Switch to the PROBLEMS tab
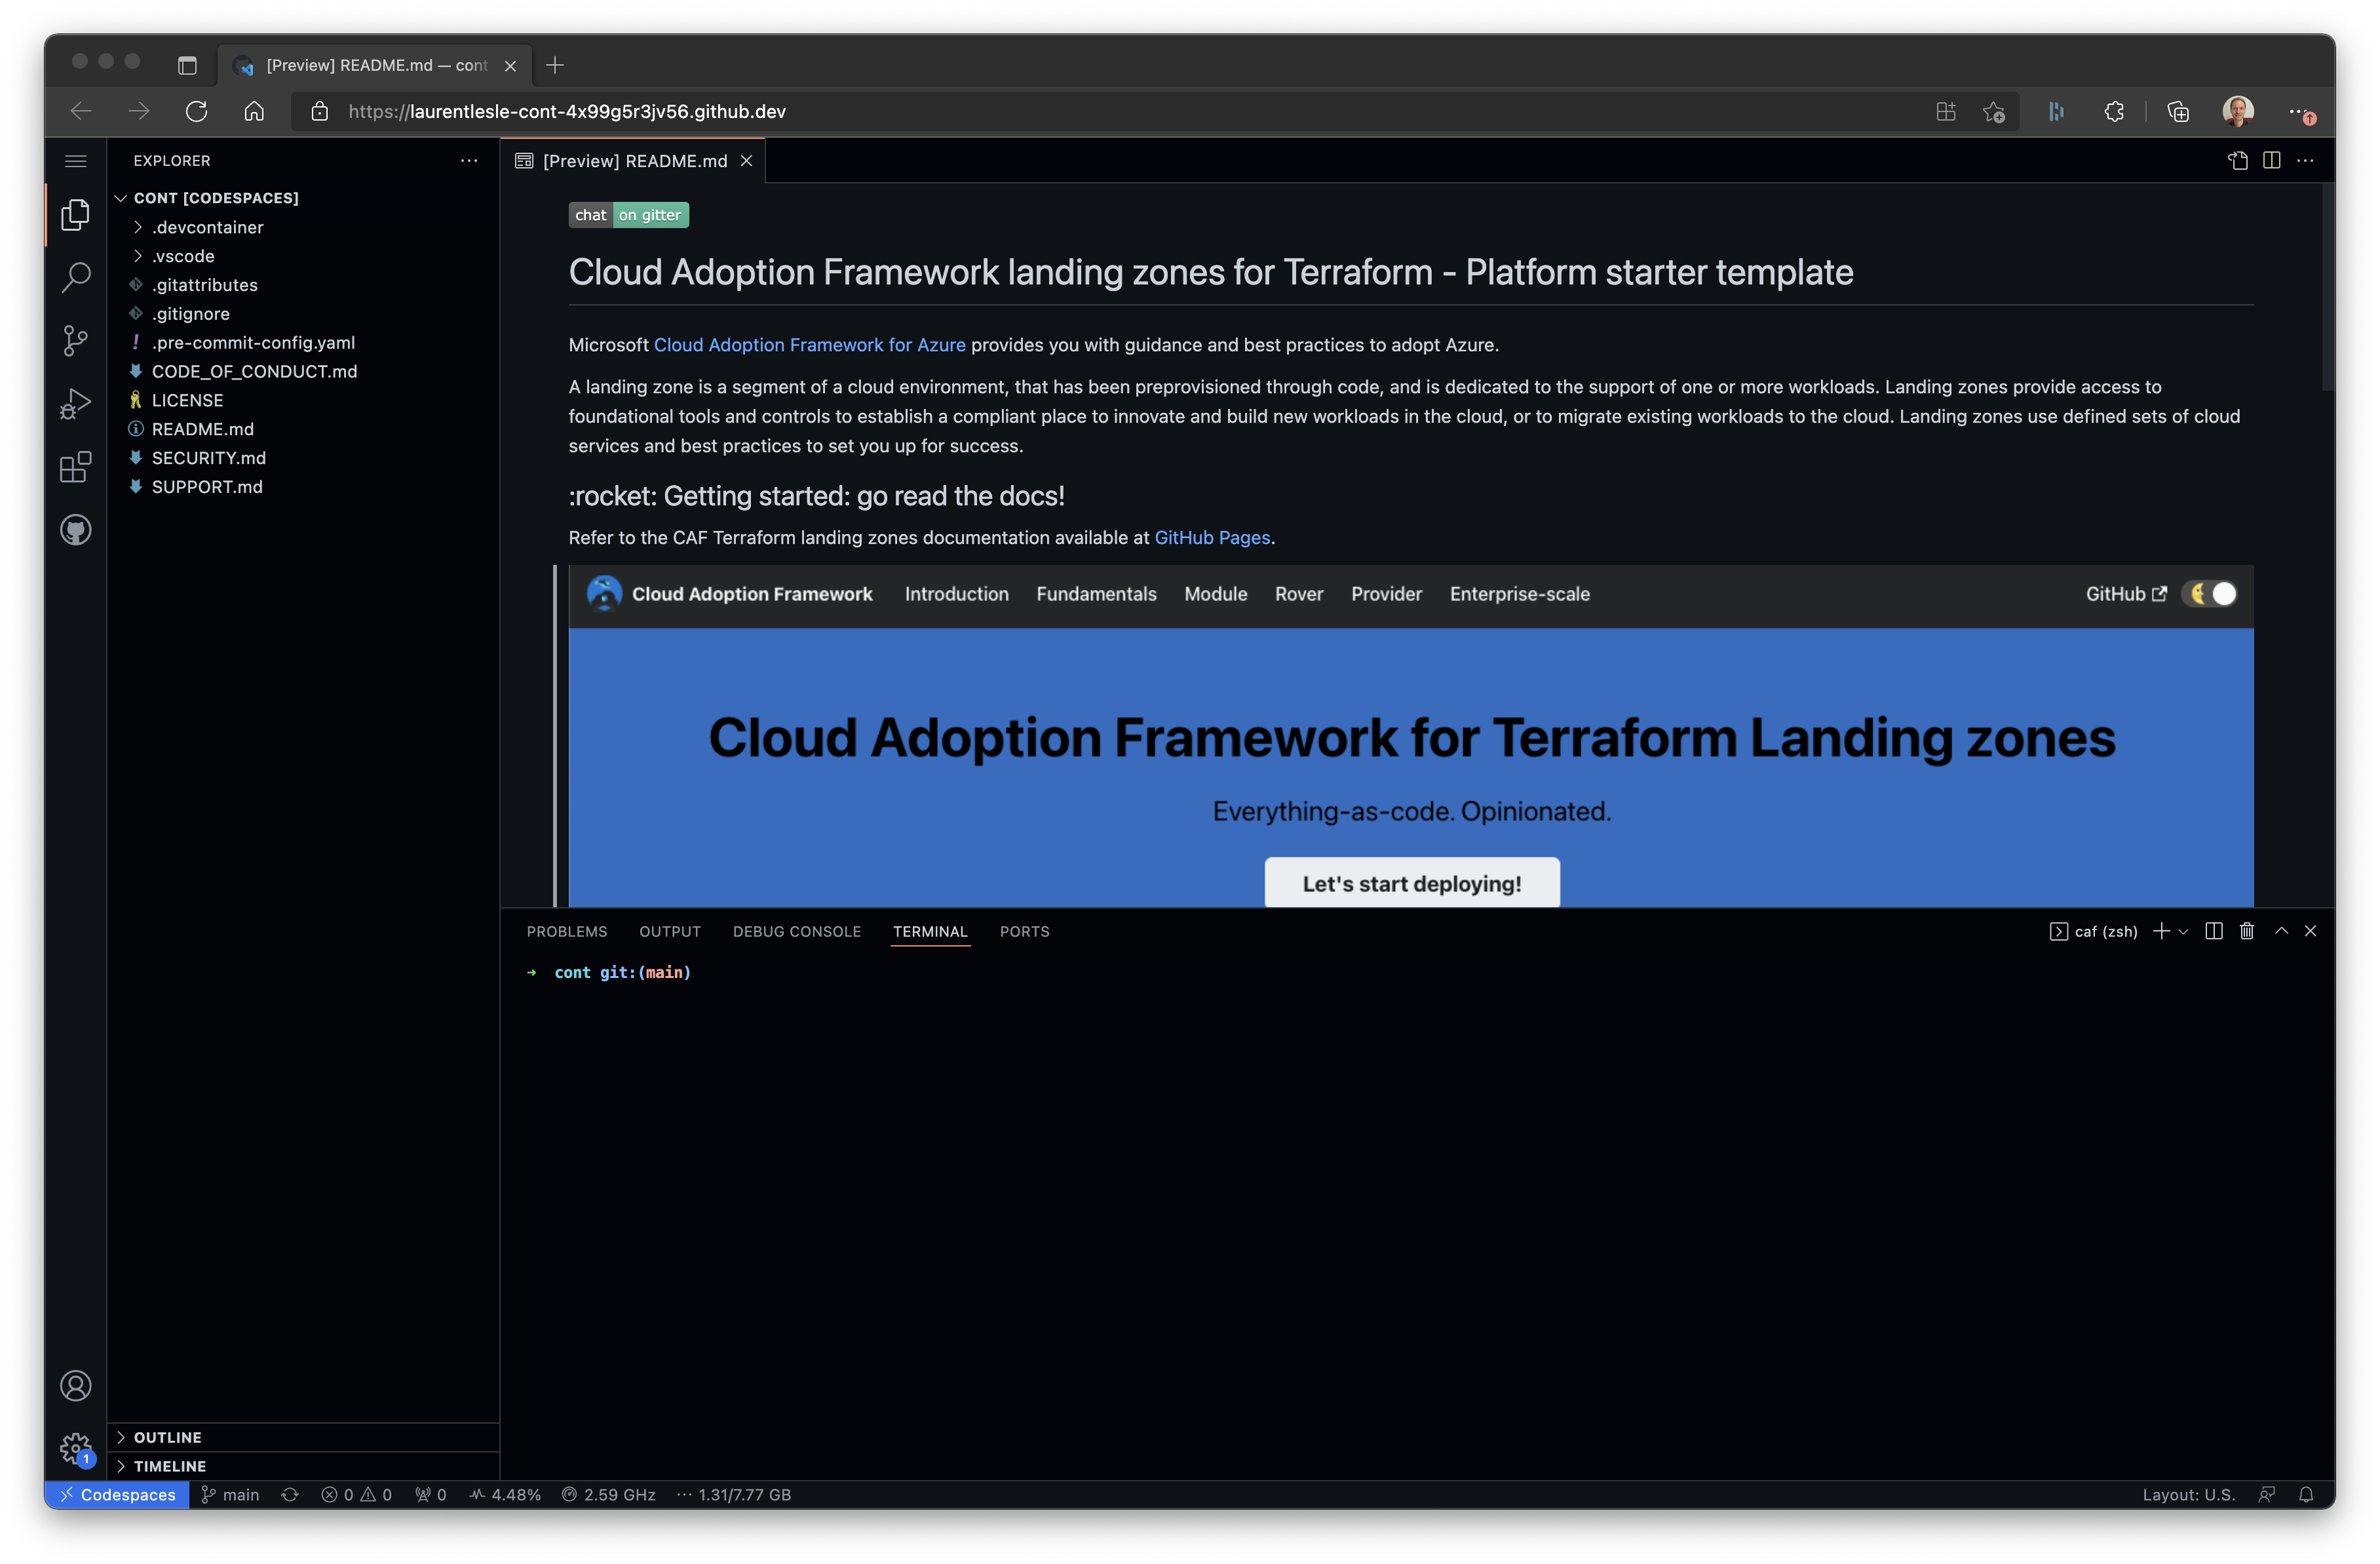This screenshot has height=1564, width=2380. pyautogui.click(x=567, y=931)
